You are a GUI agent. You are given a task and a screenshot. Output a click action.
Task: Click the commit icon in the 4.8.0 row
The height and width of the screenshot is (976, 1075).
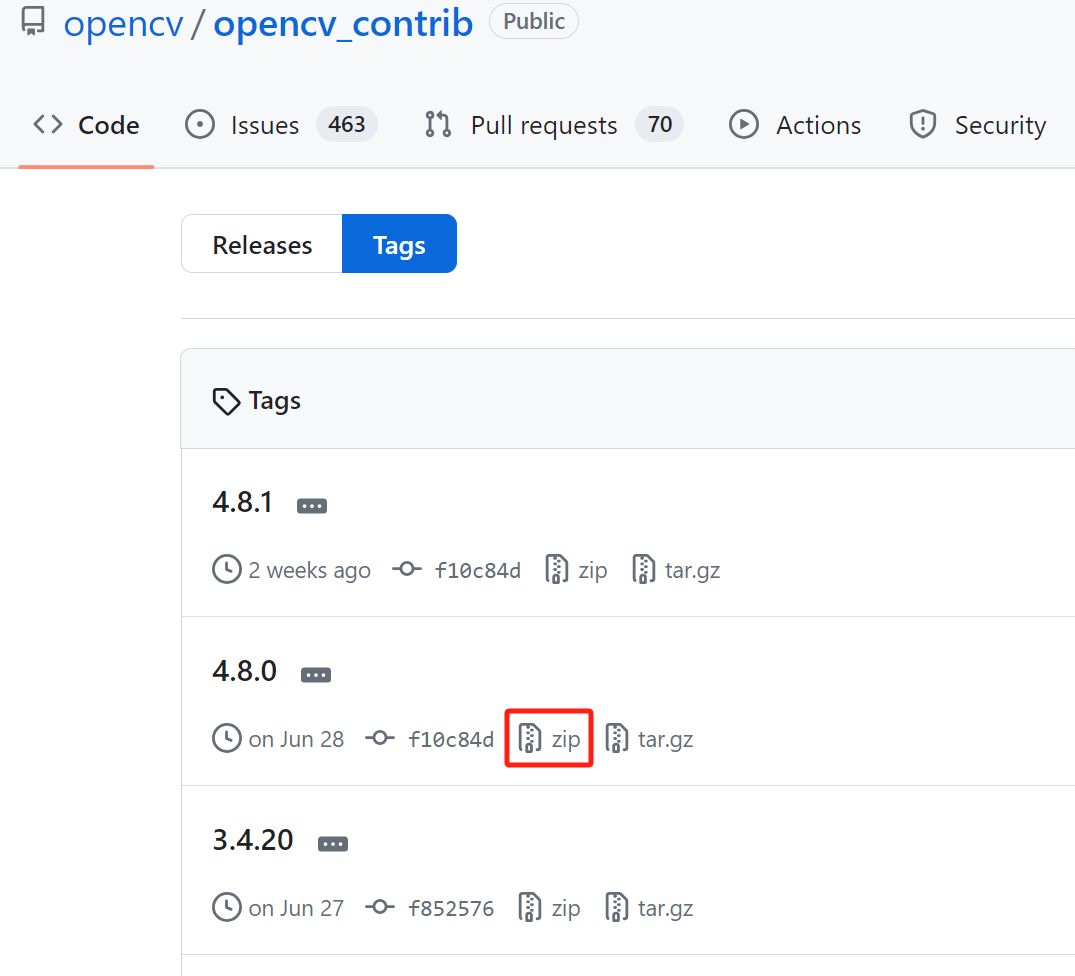click(381, 738)
